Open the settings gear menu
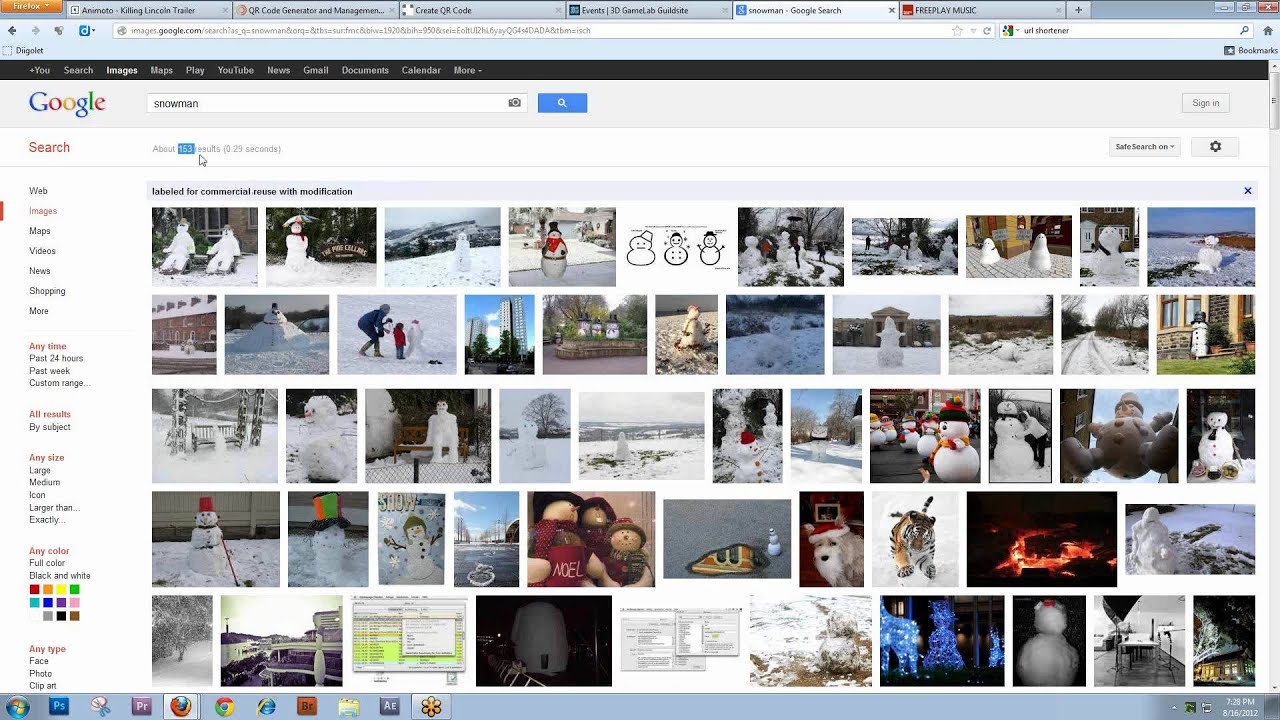This screenshot has height=720, width=1280. 1215,147
